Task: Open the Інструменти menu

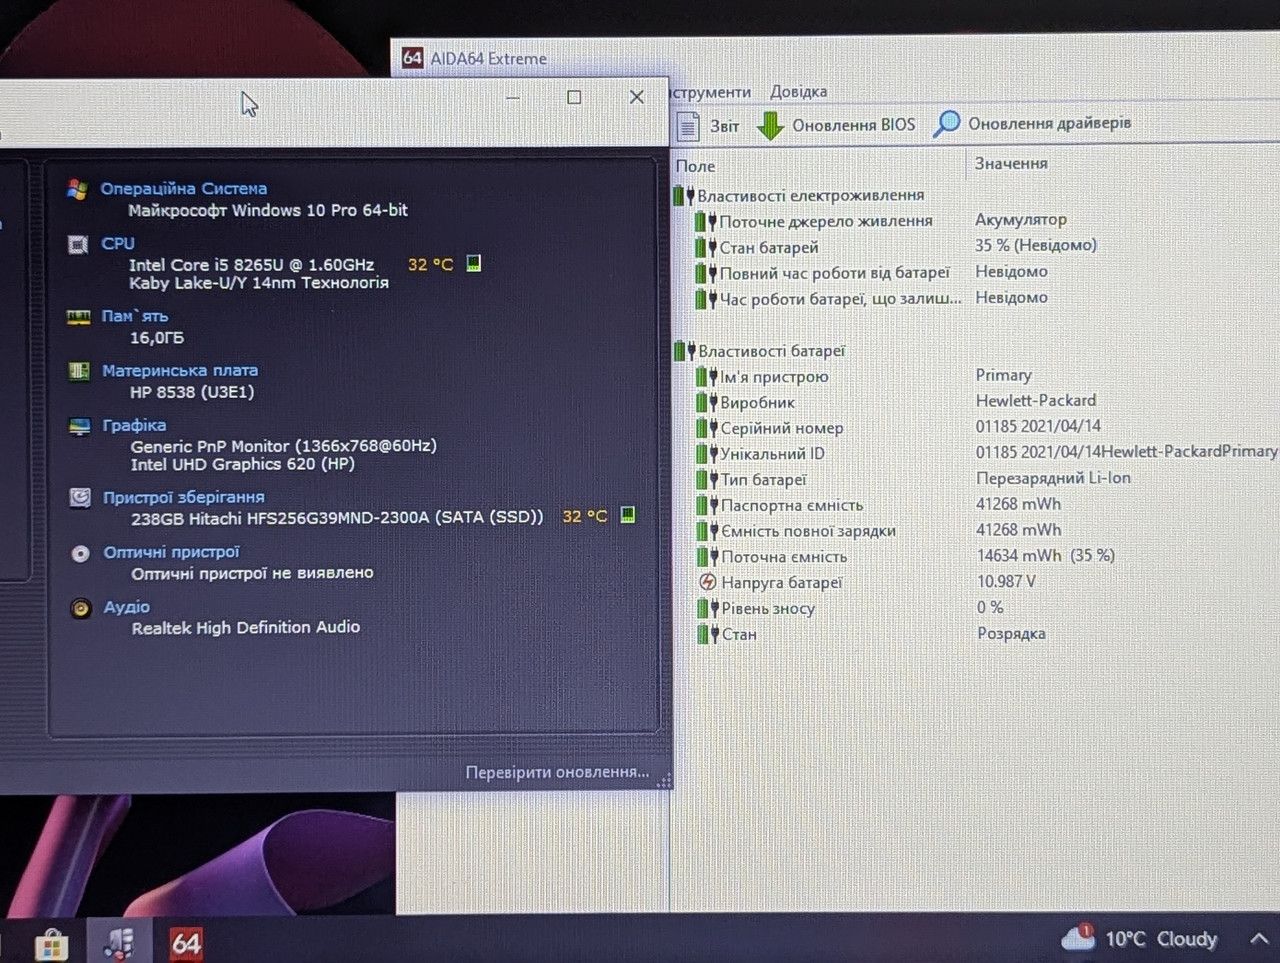Action: tap(710, 92)
